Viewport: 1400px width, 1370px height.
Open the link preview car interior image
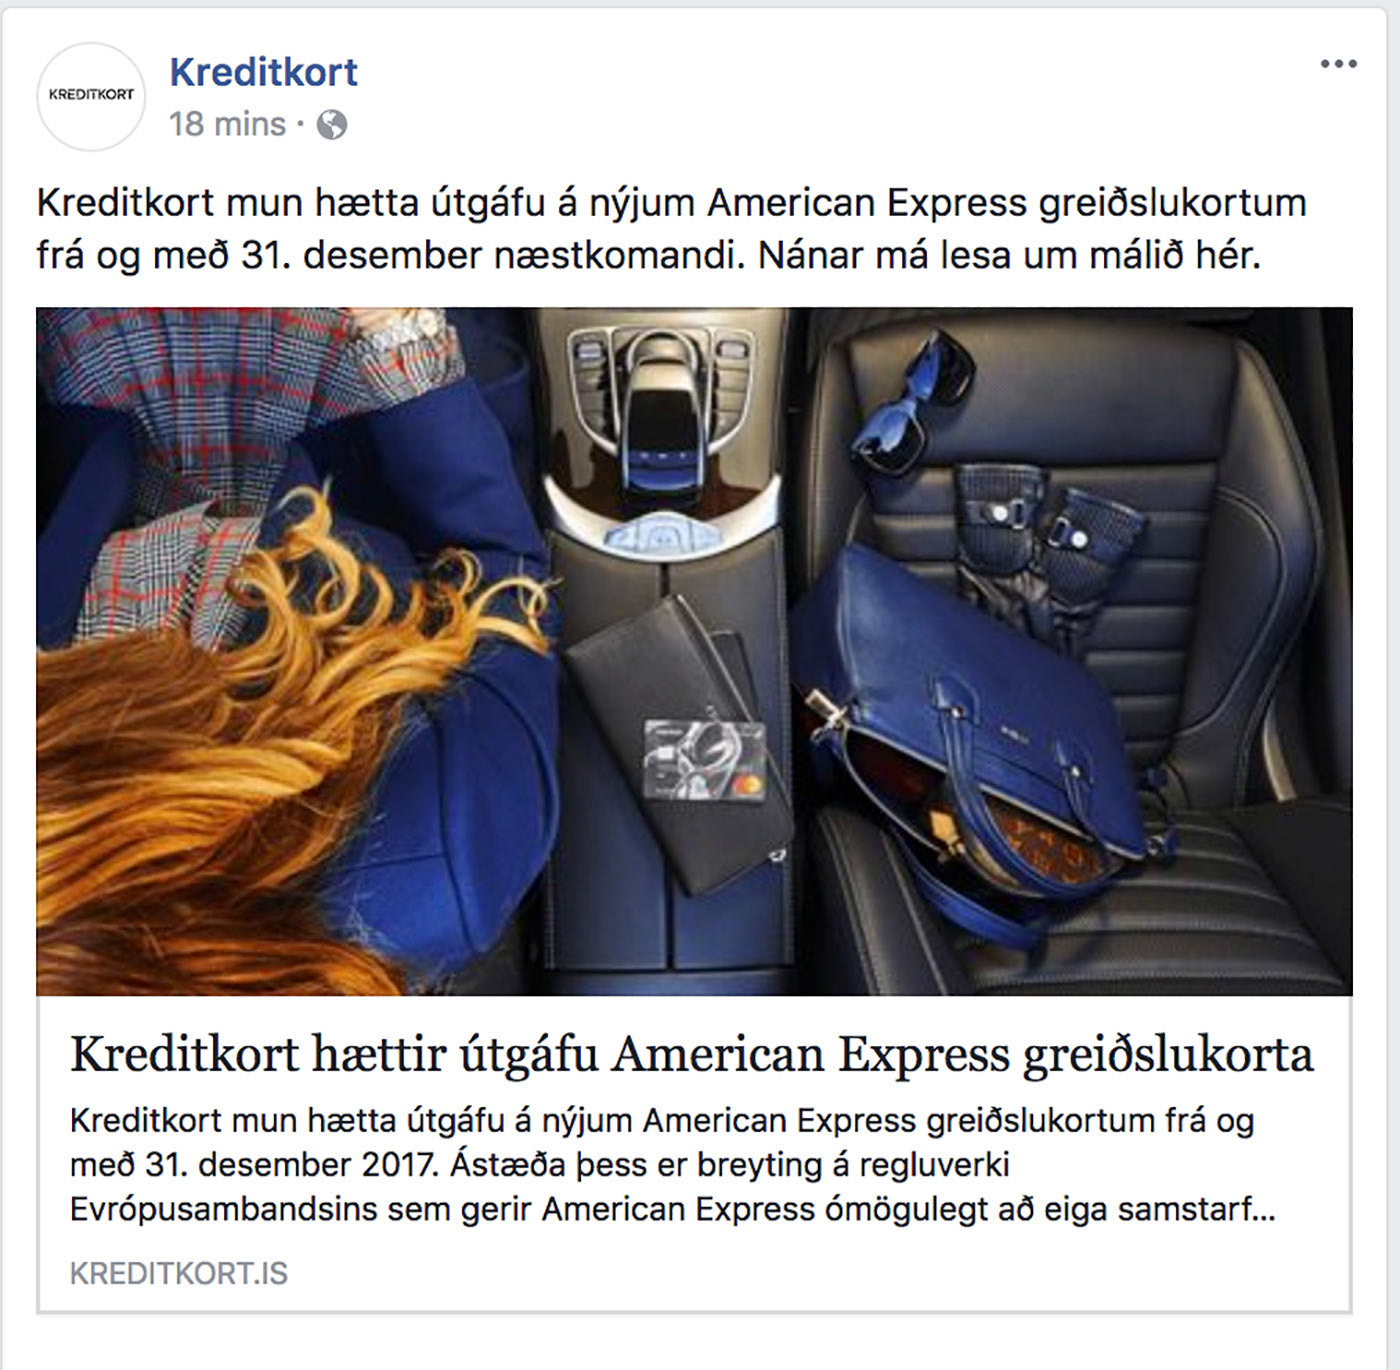pyautogui.click(x=694, y=651)
